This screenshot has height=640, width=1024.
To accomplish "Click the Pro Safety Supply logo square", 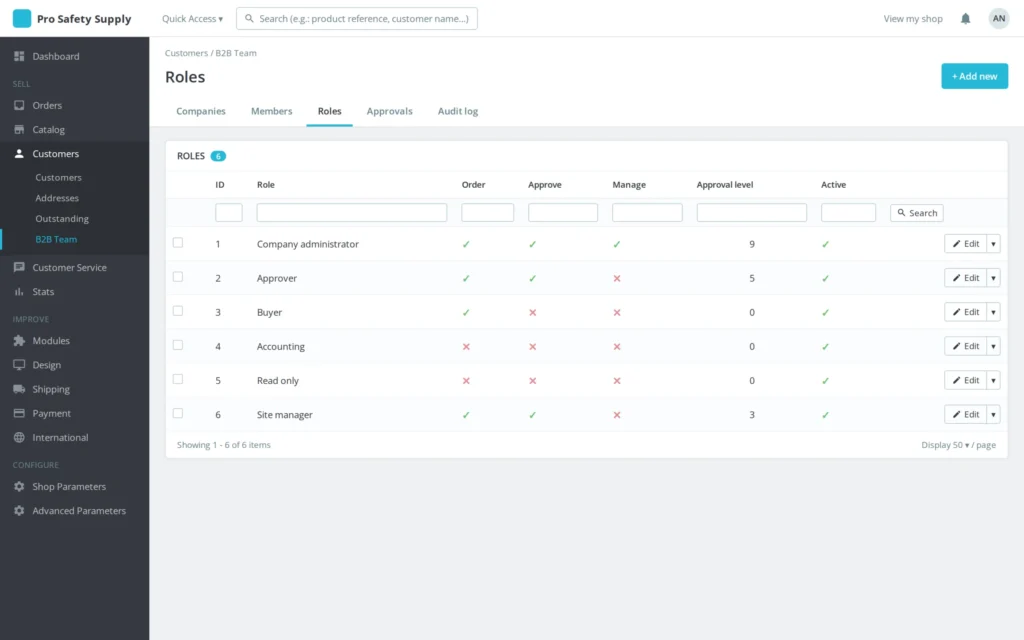I will (22, 18).
